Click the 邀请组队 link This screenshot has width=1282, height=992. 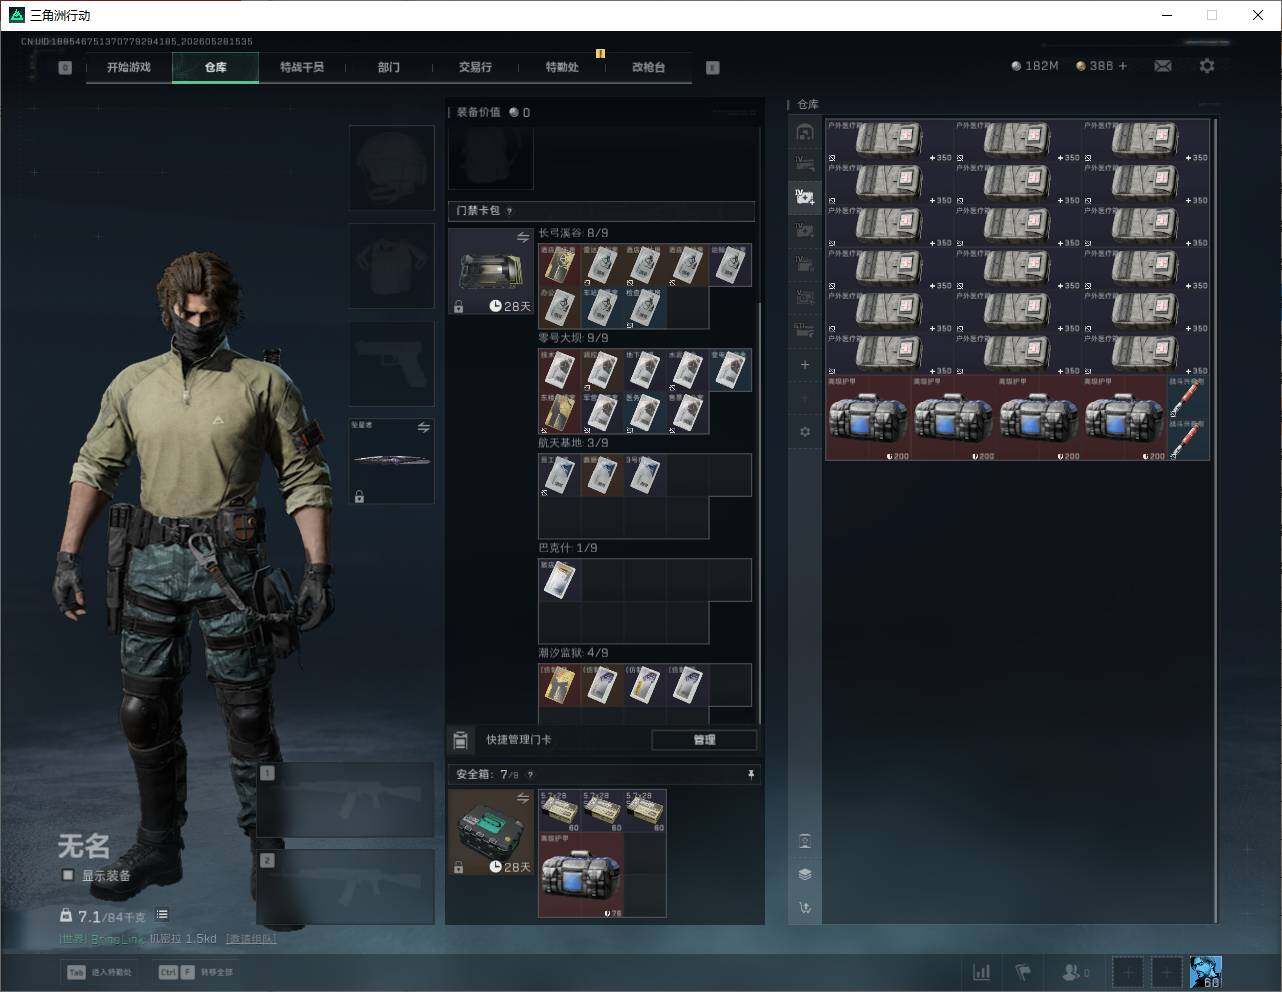[x=251, y=939]
